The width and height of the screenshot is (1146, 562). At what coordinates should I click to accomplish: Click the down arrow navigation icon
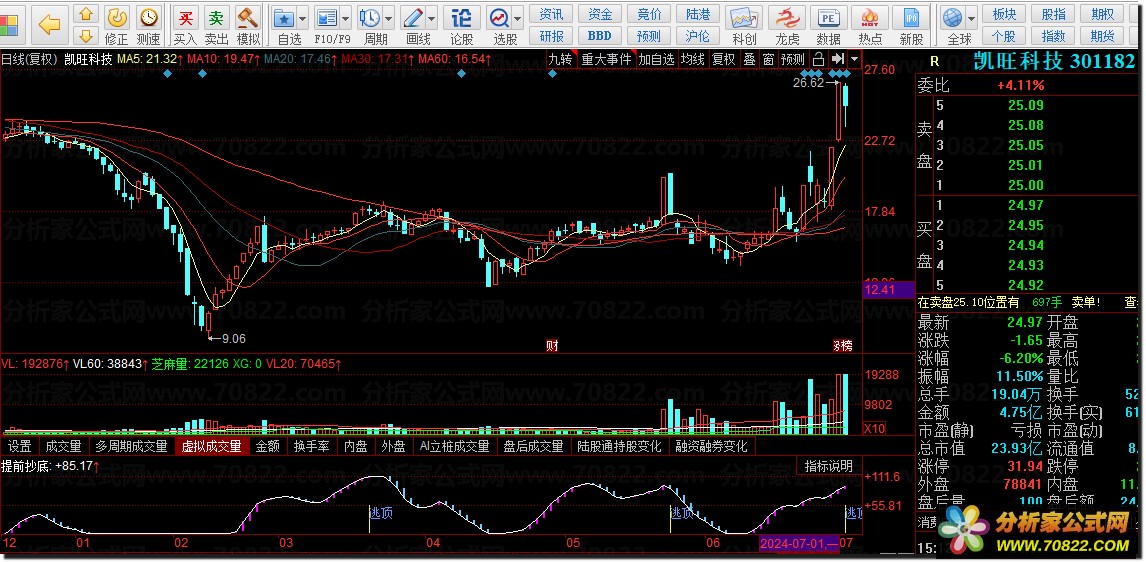coord(86,34)
